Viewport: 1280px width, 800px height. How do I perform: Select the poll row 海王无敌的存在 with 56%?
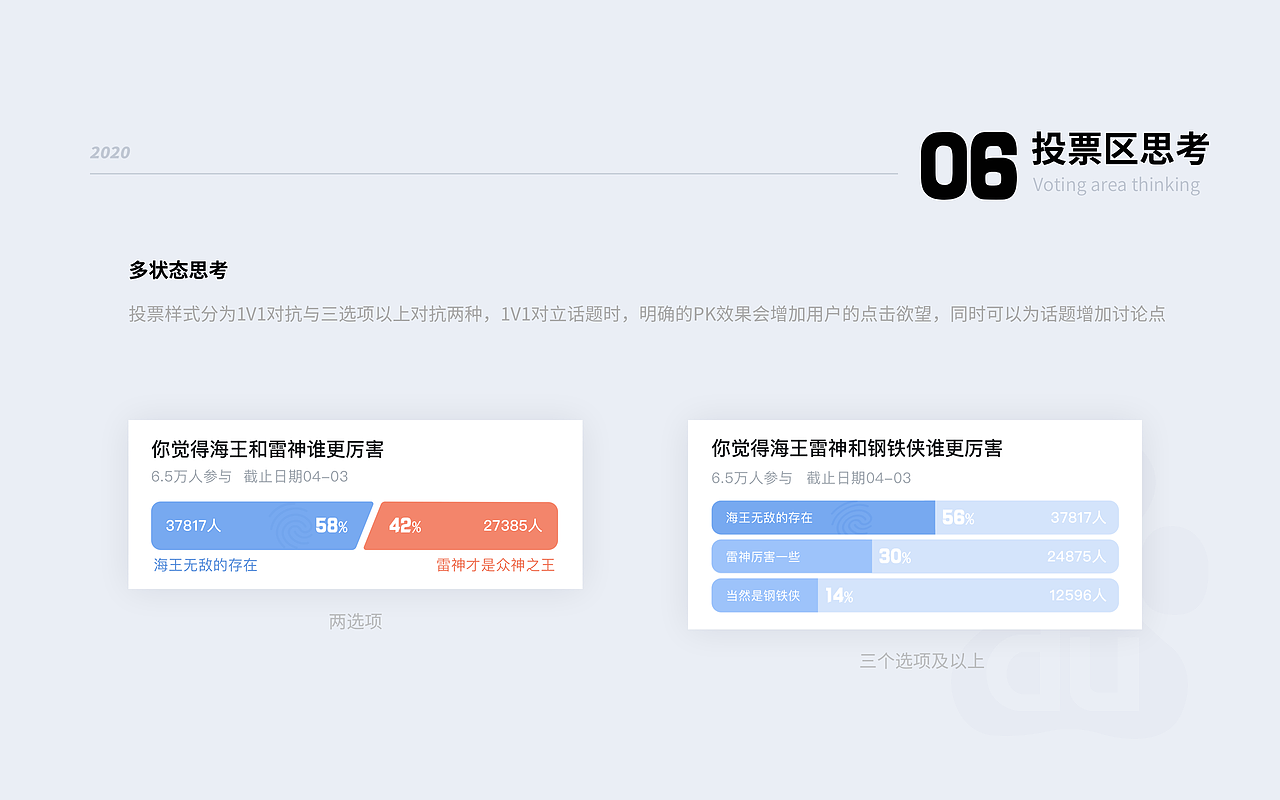click(915, 518)
